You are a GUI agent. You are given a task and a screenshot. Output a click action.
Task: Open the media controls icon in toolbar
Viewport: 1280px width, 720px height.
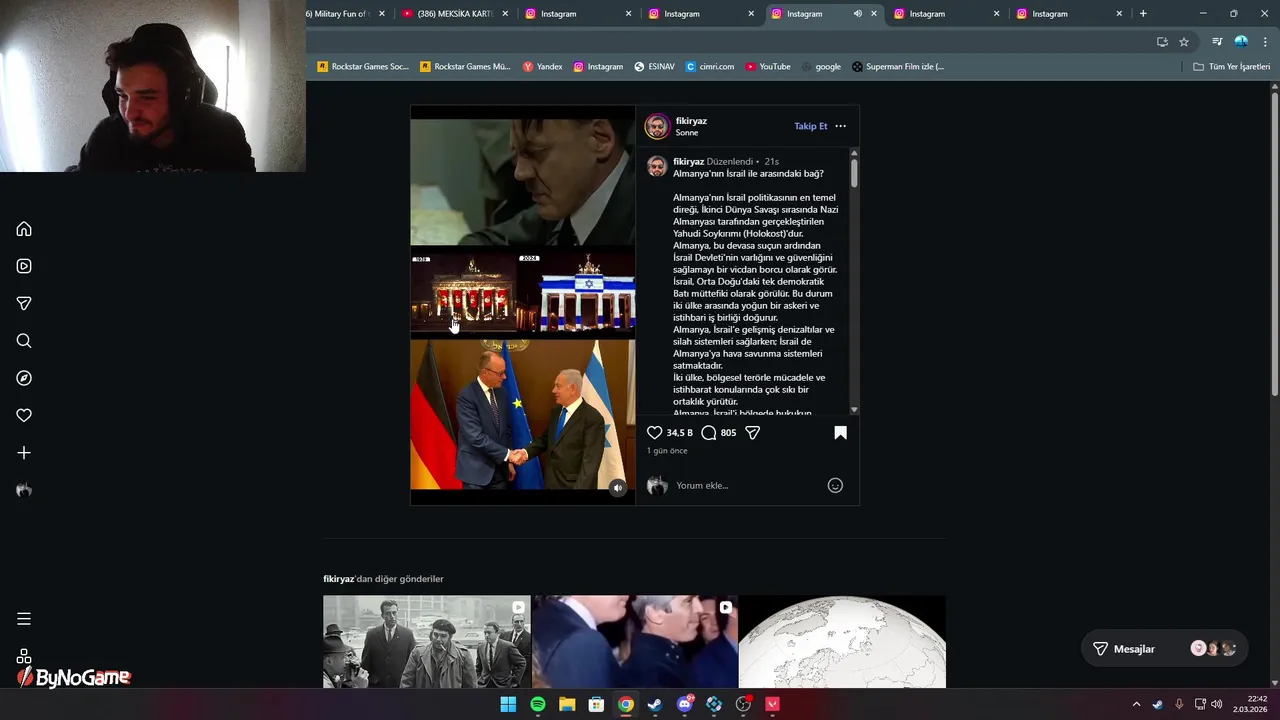coord(1217,42)
